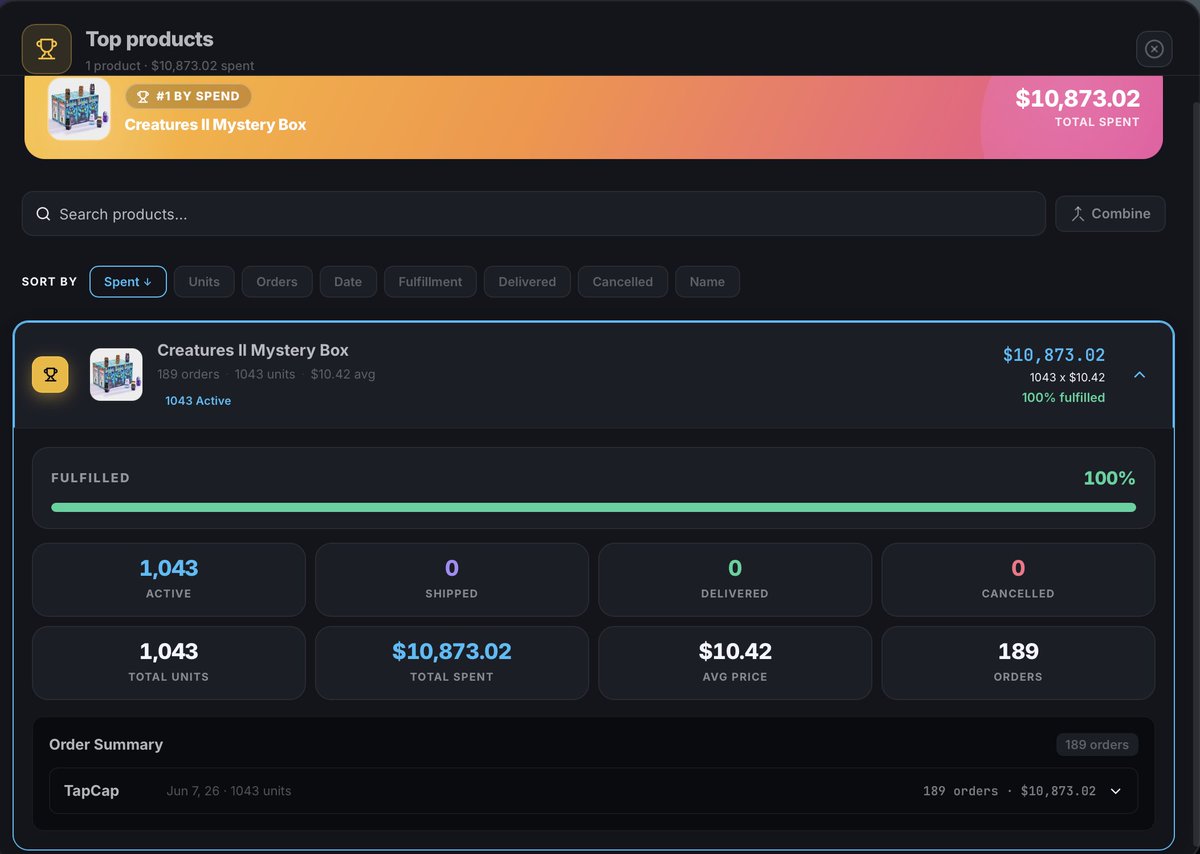The width and height of the screenshot is (1200, 854).
Task: Click the product image in the Creatures II Mystery Box row
Action: 116,375
